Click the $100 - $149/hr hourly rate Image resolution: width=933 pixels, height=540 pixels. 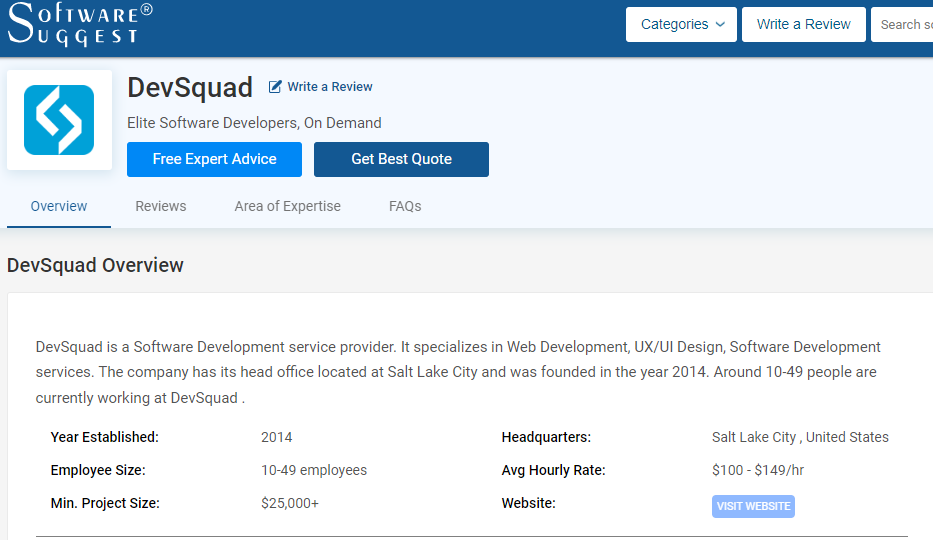[x=758, y=470]
